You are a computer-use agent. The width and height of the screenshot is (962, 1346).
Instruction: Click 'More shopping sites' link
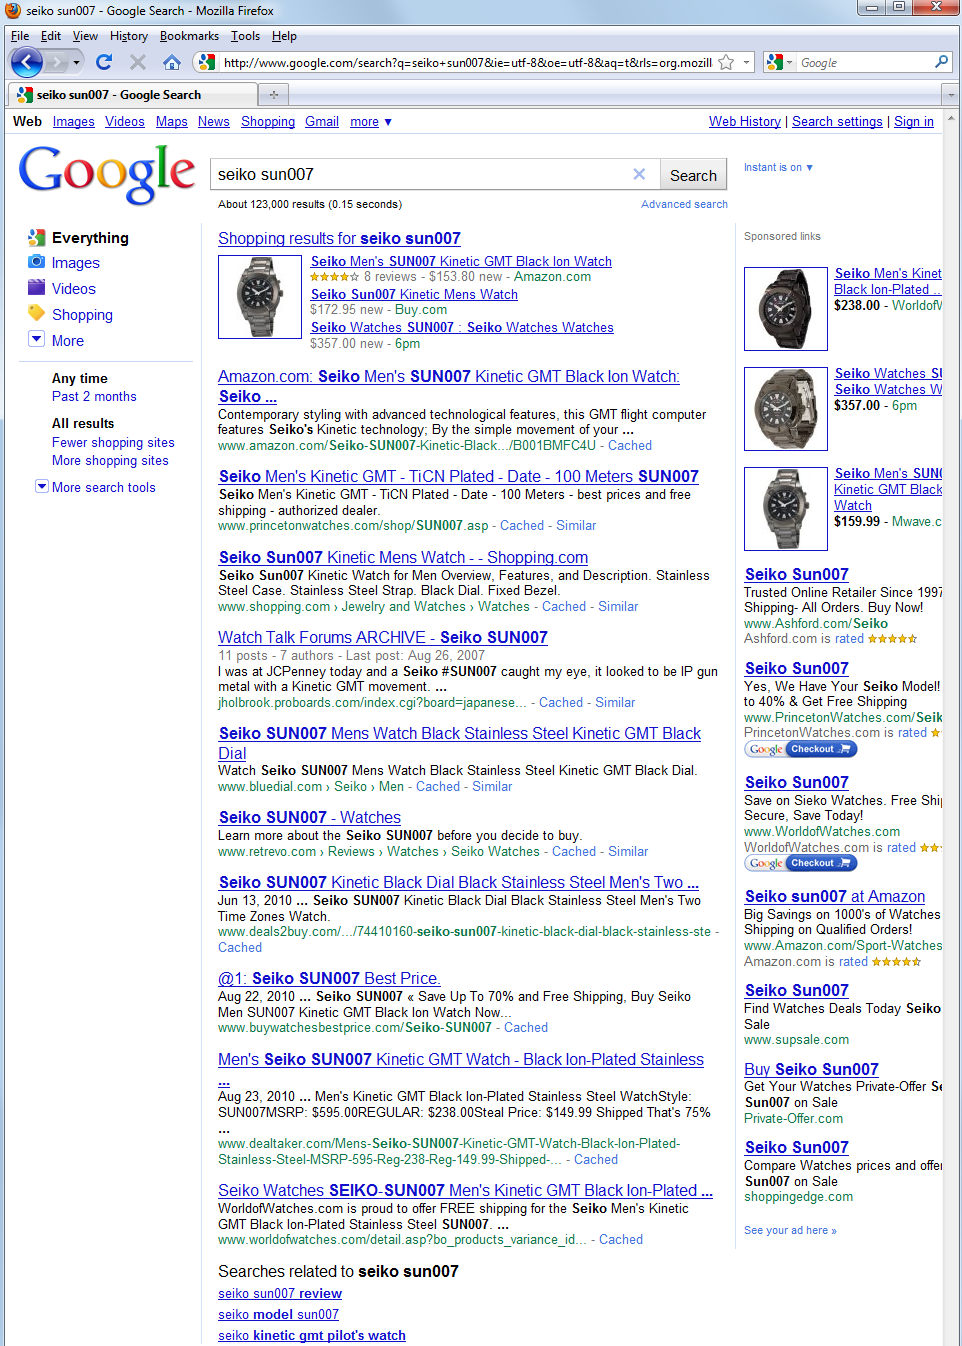[110, 461]
